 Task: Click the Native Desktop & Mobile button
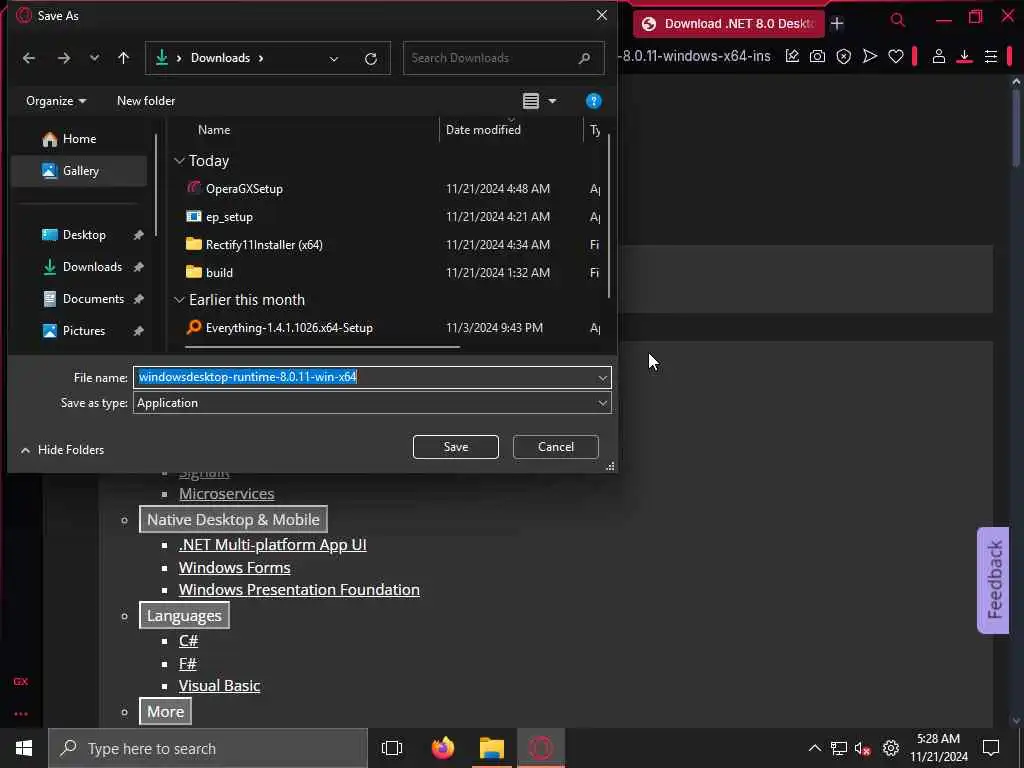click(233, 519)
